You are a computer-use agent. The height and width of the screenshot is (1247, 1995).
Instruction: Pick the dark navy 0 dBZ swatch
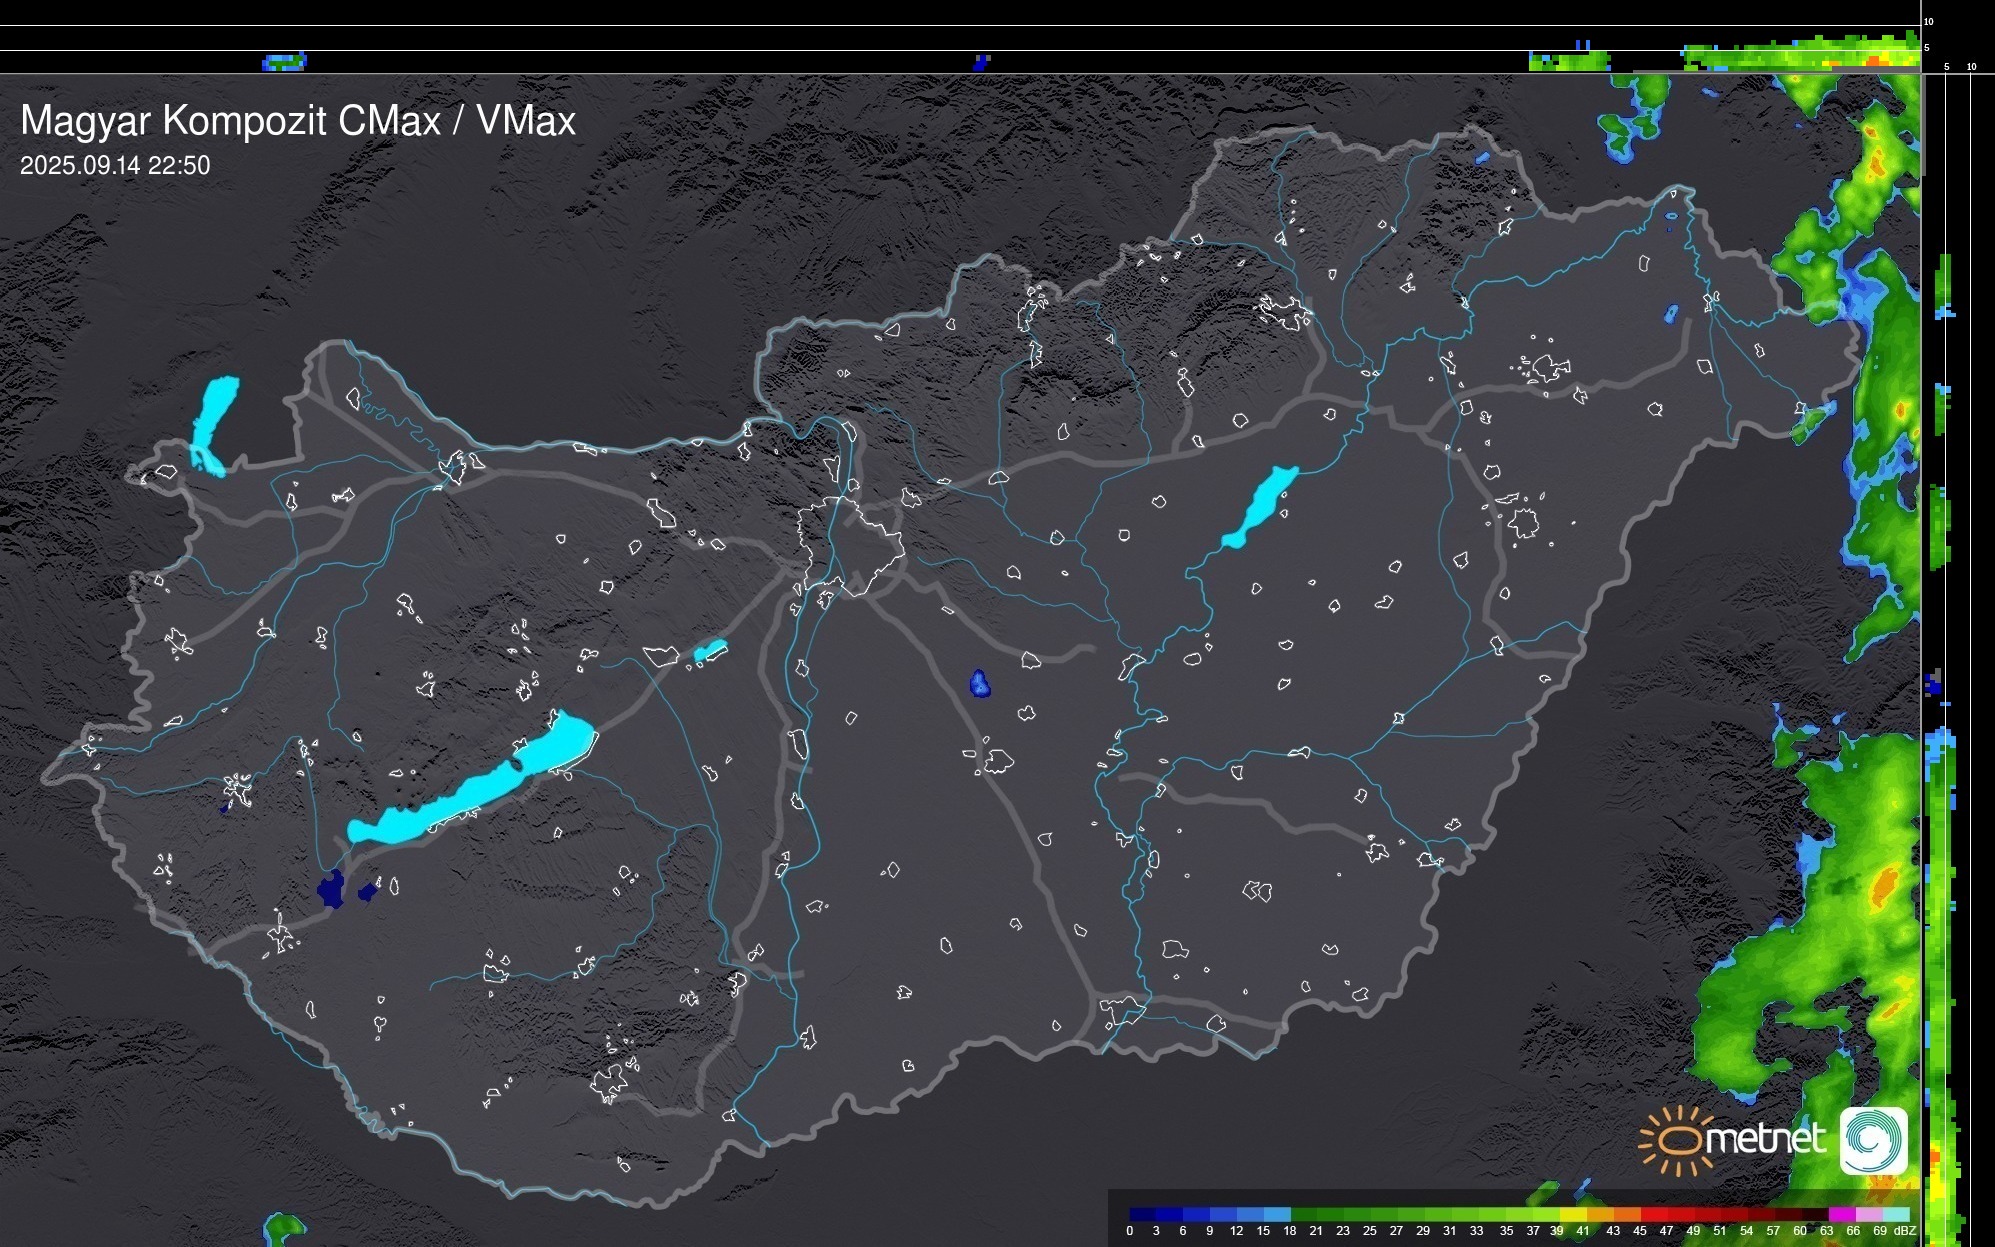point(1142,1214)
